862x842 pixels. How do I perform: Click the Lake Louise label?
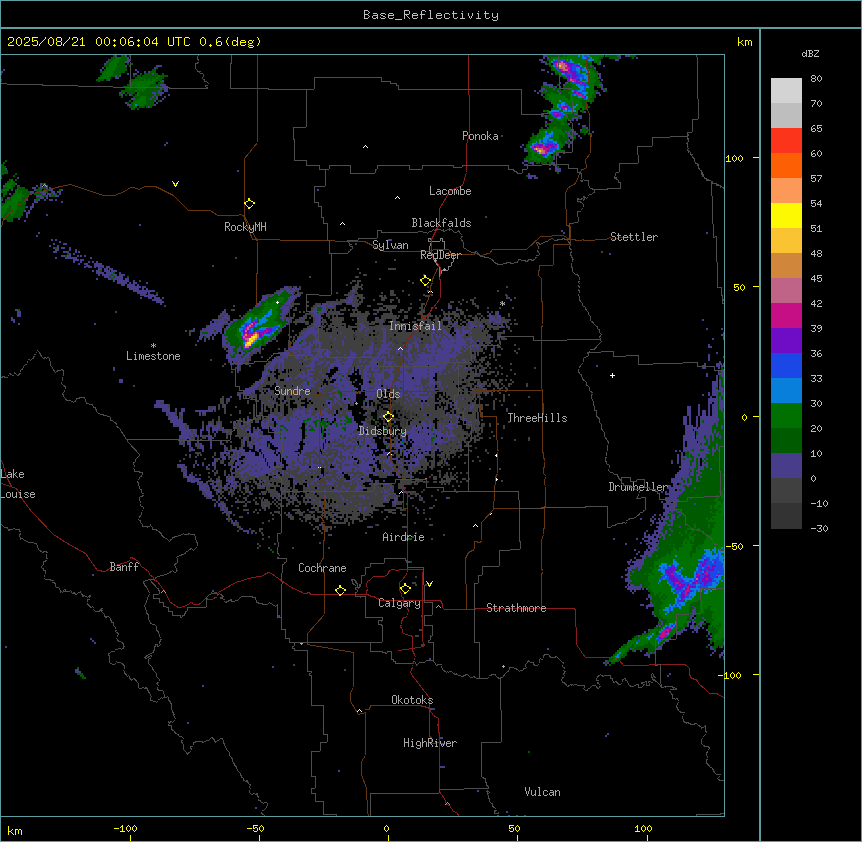[x=18, y=484]
